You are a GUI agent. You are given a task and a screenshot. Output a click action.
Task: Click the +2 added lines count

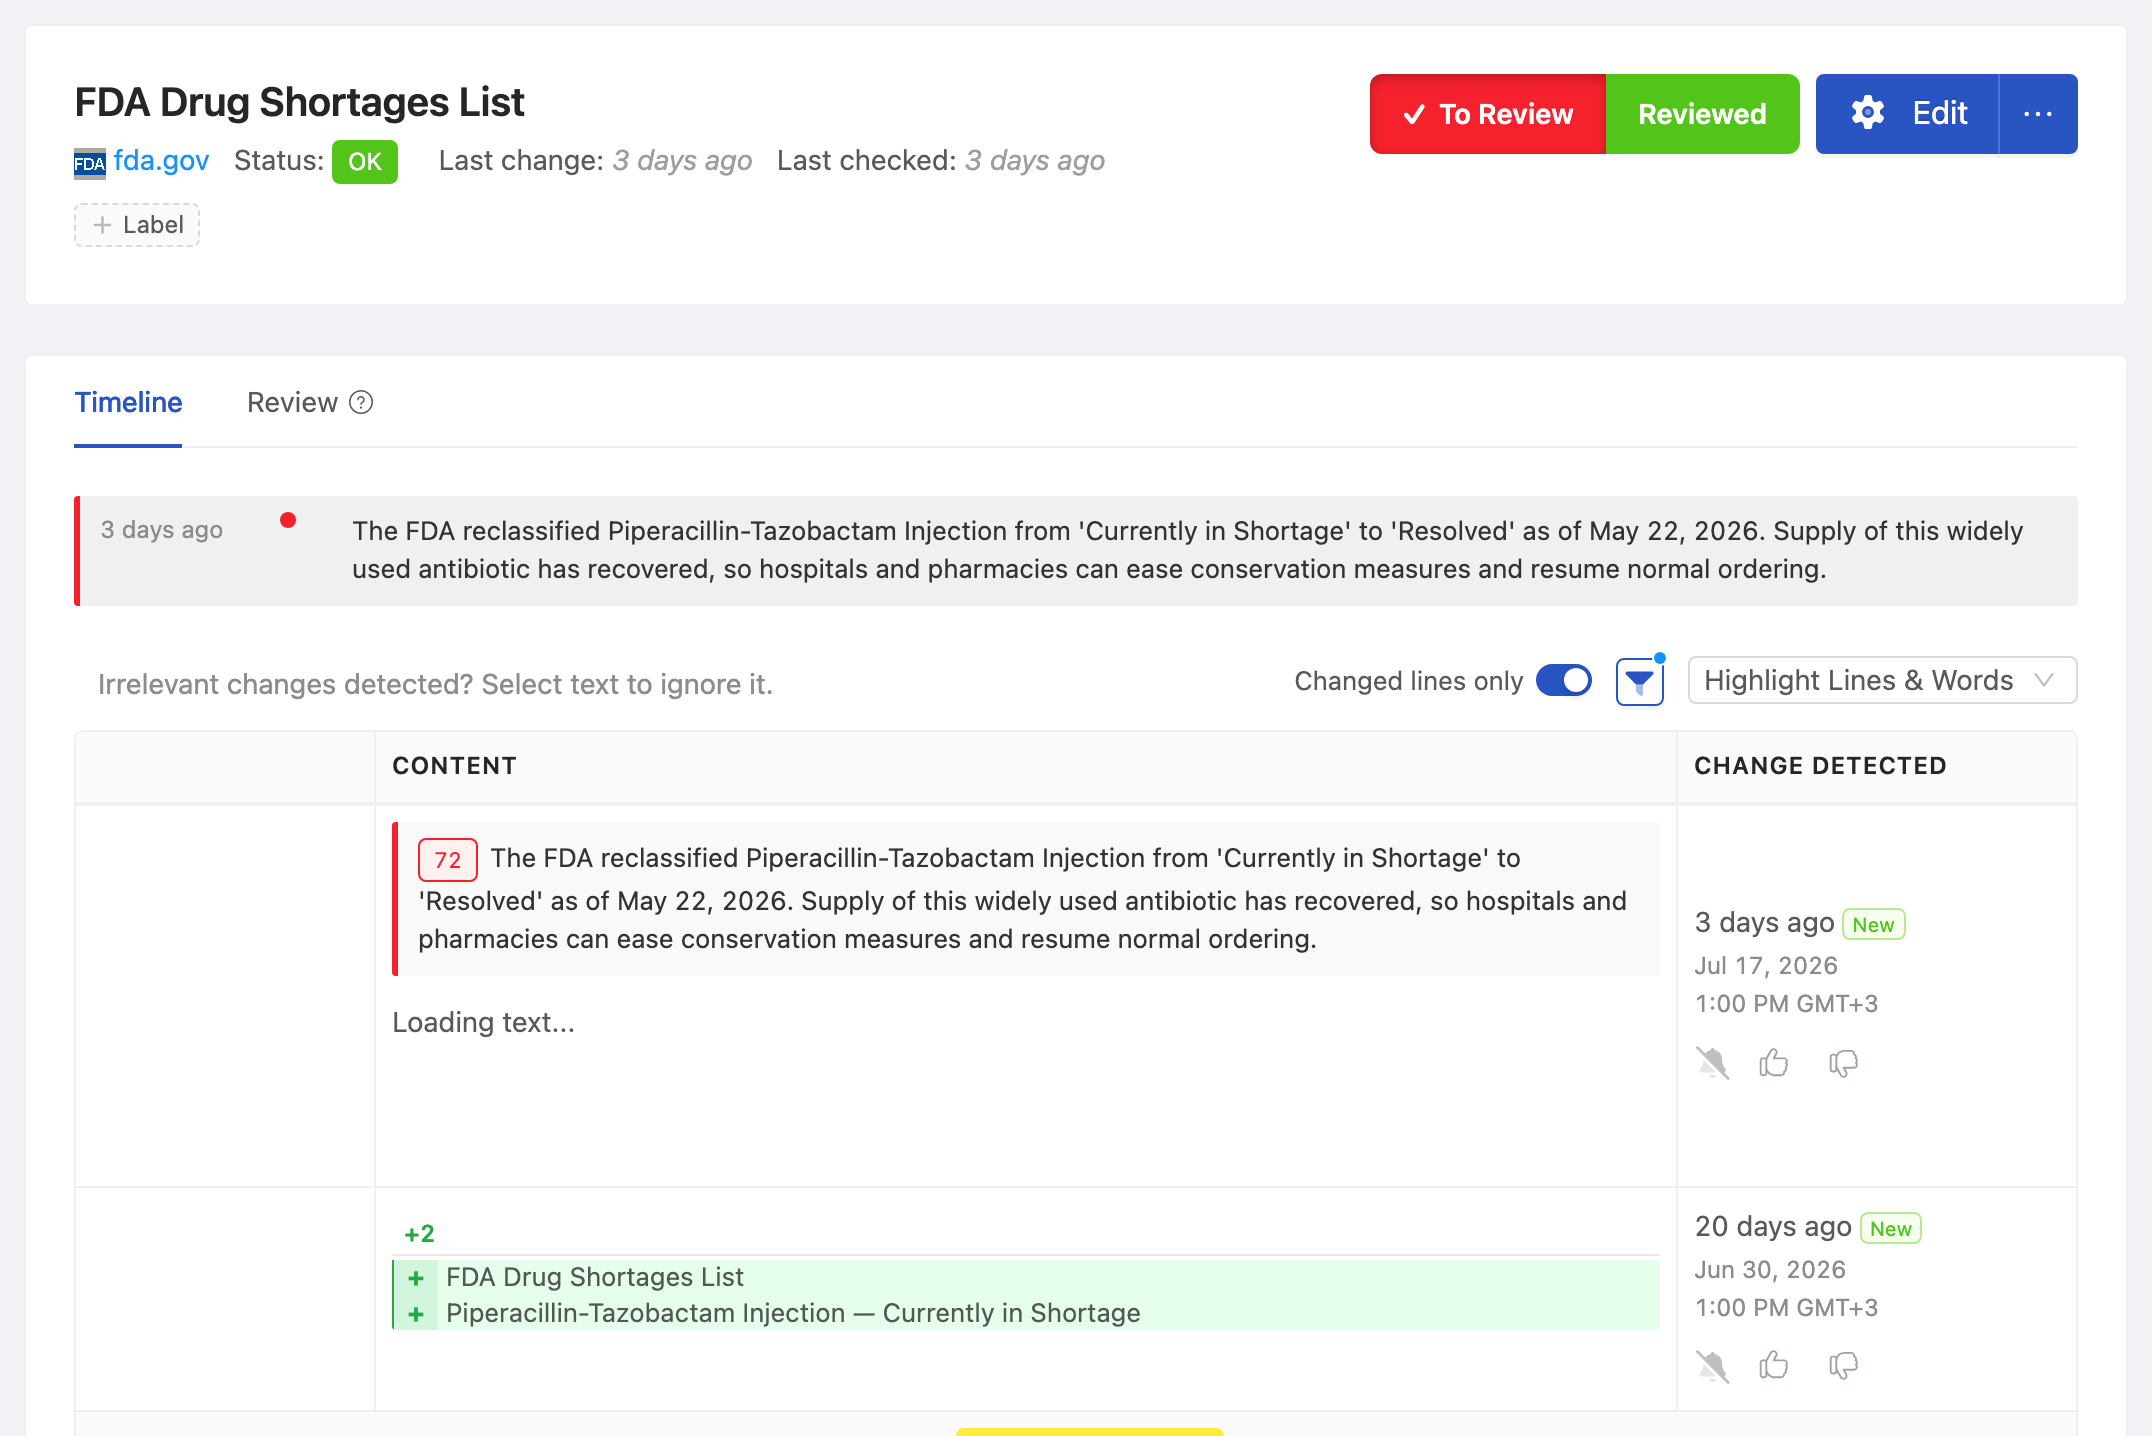419,1234
